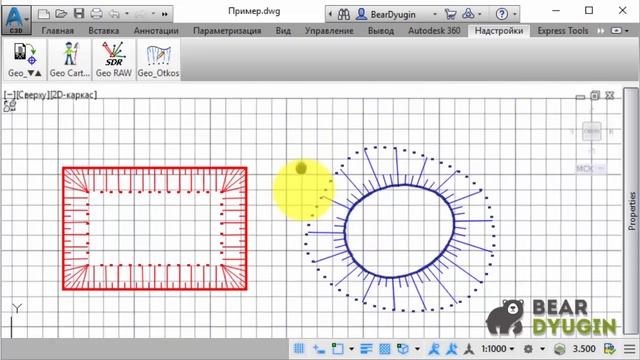Customize the quick access toolbar via double-arrow

[164, 14]
